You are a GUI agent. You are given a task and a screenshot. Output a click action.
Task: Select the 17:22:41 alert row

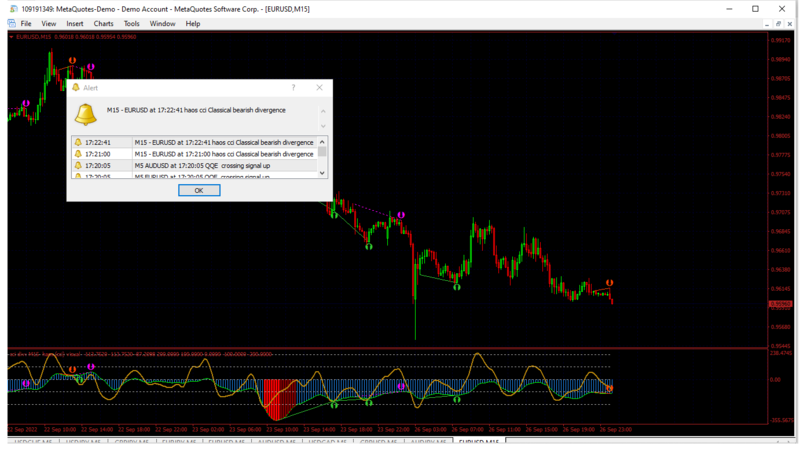(x=194, y=142)
